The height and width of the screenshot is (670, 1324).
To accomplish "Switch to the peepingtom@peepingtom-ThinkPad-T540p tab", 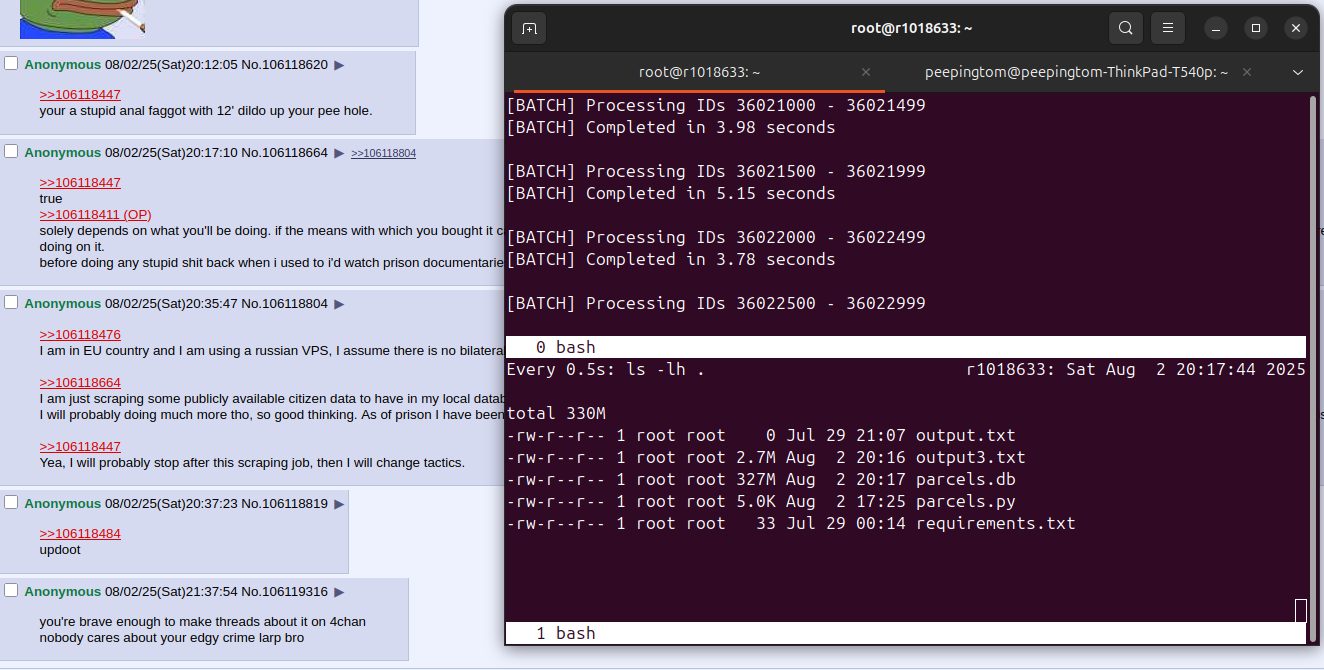I will [1076, 72].
